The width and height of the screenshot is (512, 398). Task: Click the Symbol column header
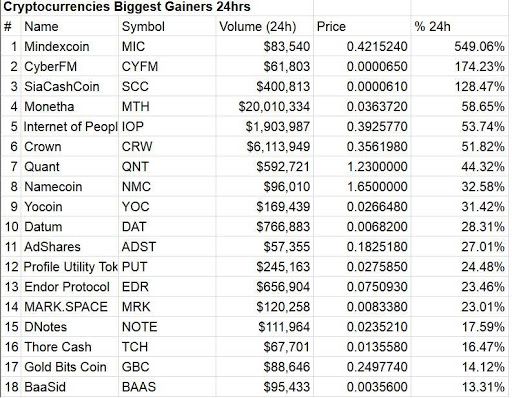(167, 26)
